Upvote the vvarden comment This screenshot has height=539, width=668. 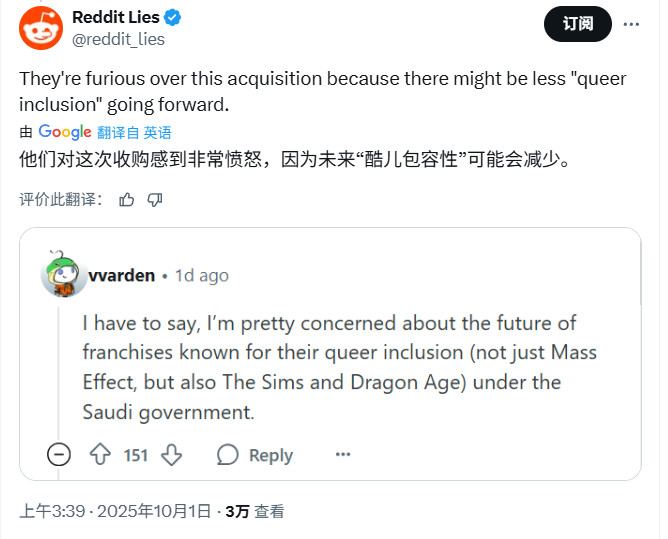coord(99,455)
